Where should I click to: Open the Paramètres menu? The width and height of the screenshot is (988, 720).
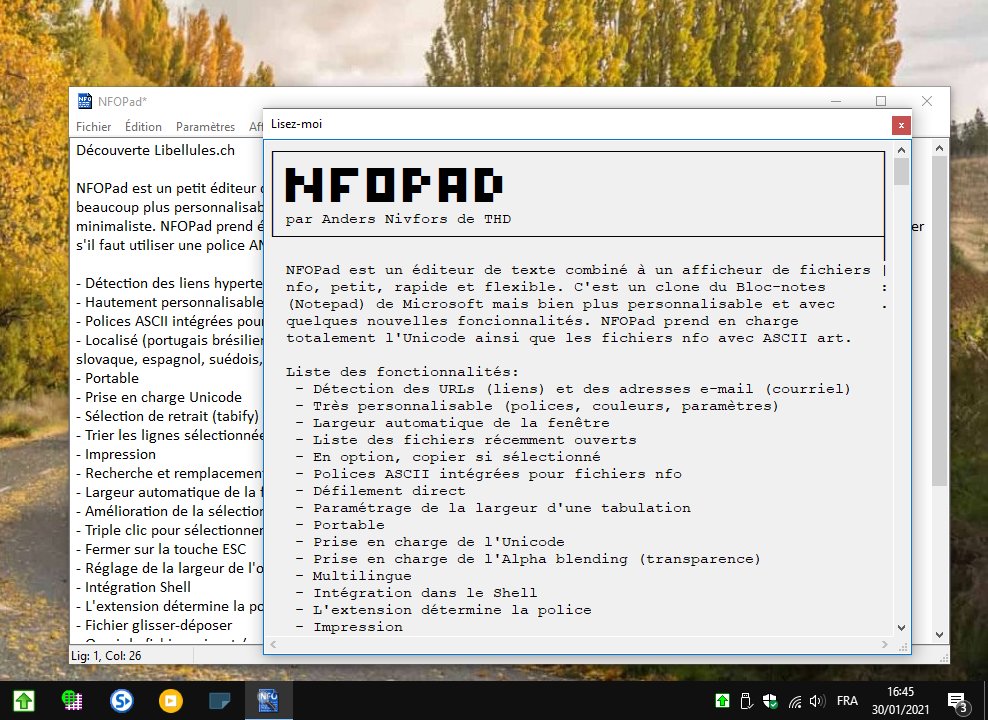click(205, 127)
